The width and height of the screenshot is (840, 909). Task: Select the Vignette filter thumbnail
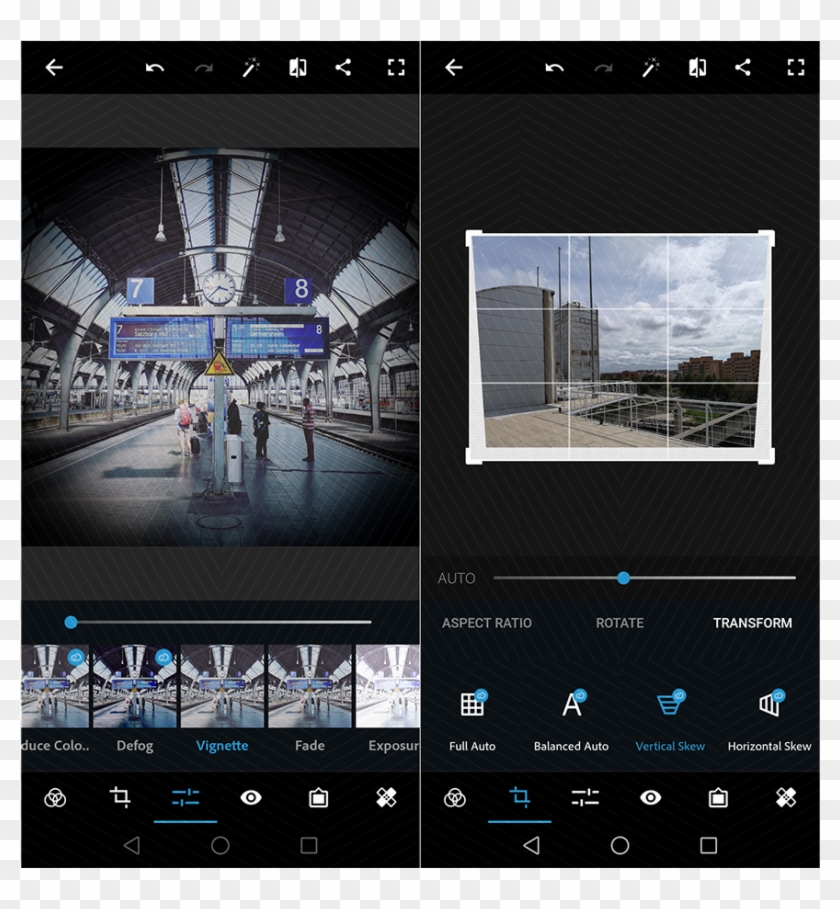click(x=222, y=690)
